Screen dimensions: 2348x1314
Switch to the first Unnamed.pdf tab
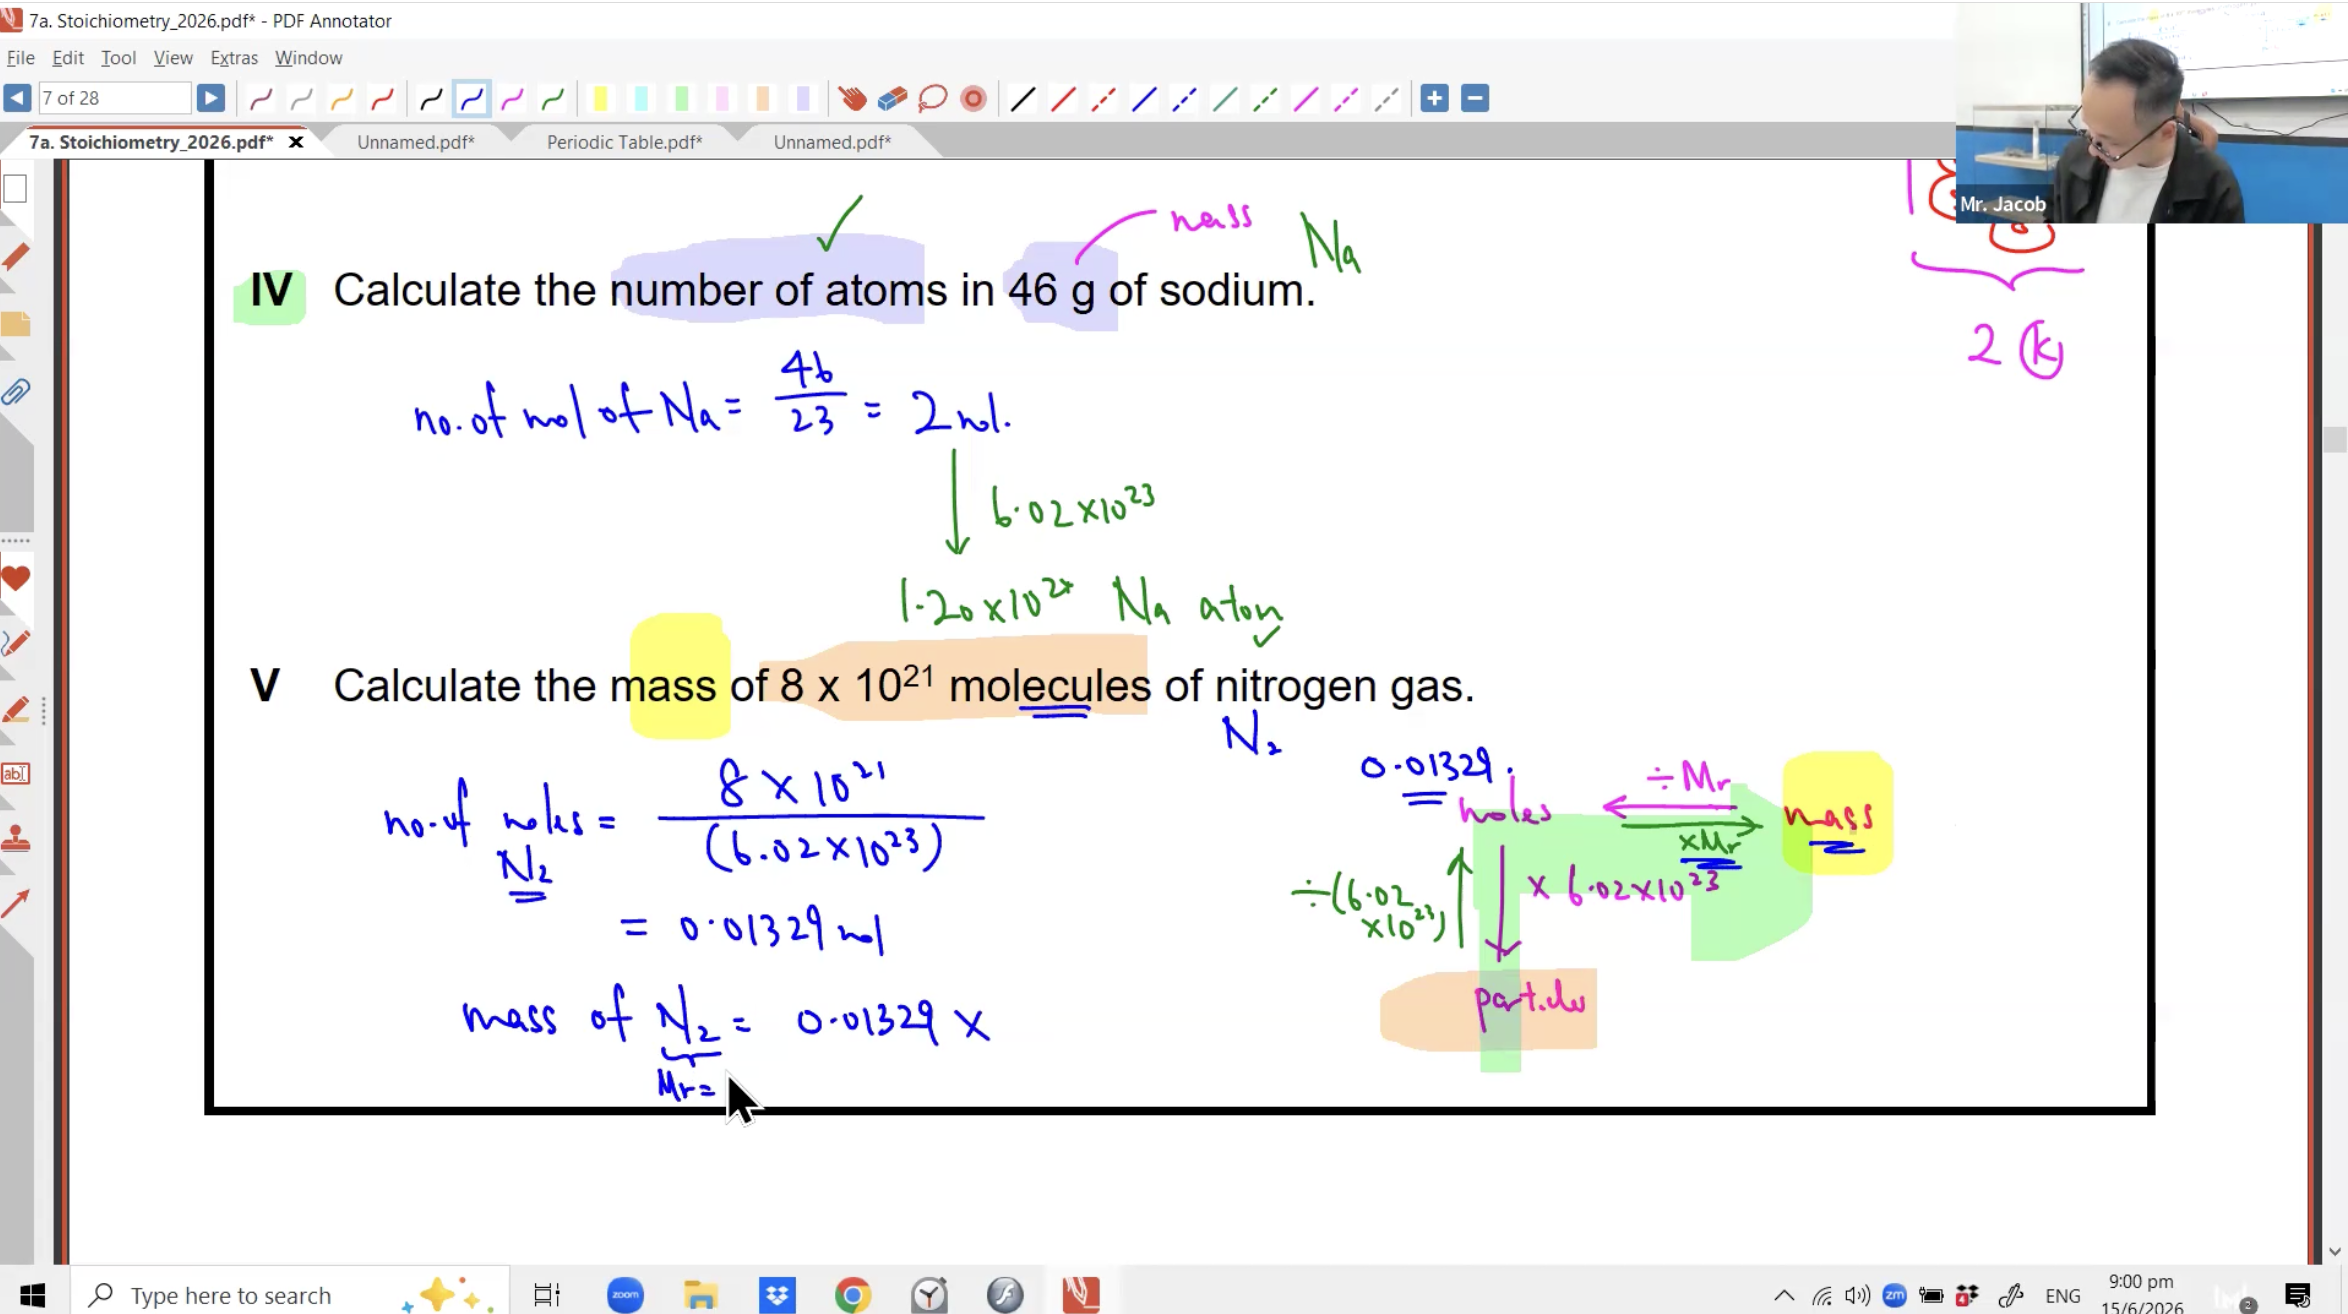tap(416, 142)
